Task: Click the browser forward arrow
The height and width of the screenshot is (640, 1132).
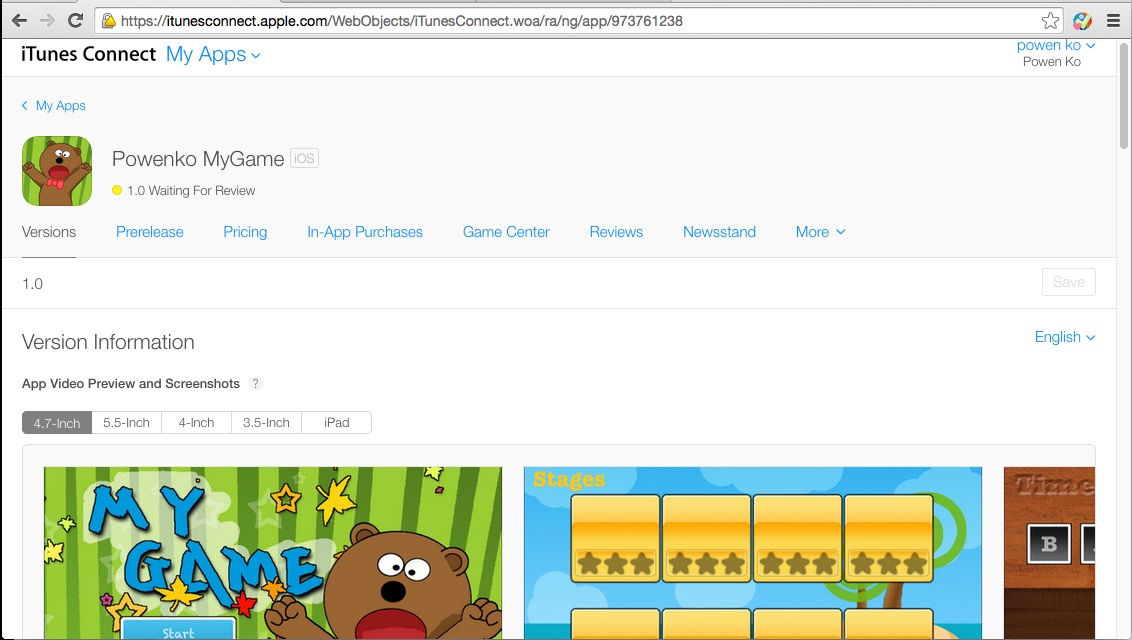Action: pos(48,21)
